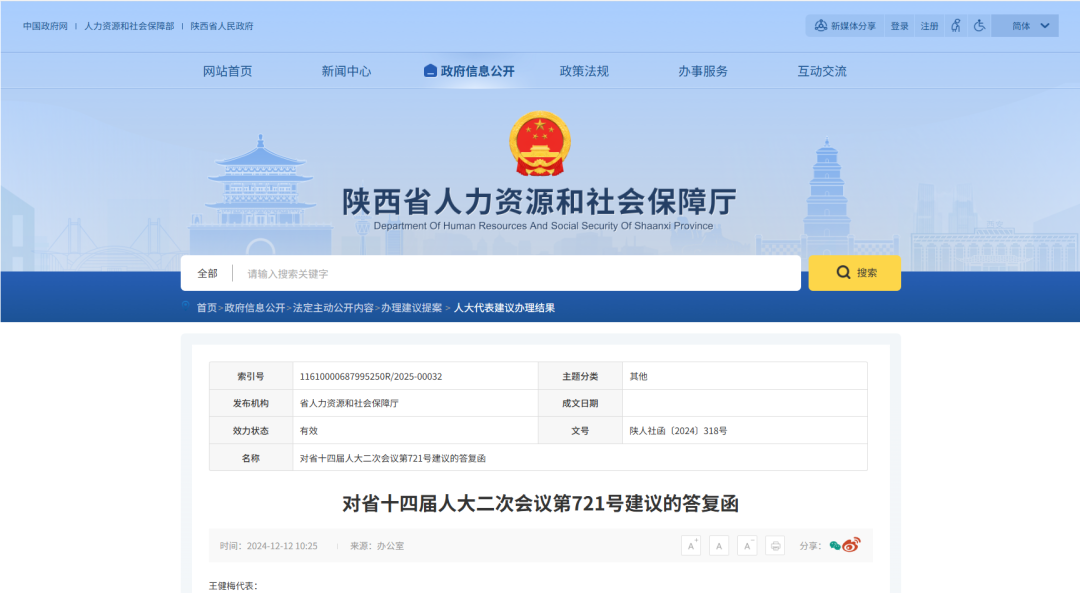Viewport: 1080px width, 593px height.
Task: Click the 登录 login link
Action: [900, 26]
